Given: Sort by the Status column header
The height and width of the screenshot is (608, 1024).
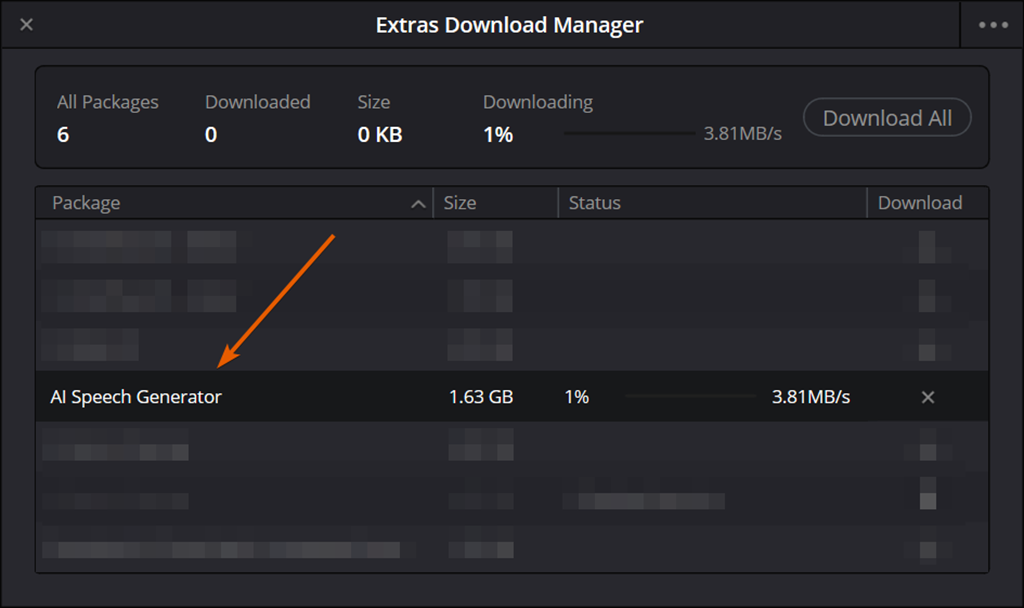Looking at the screenshot, I should point(595,203).
